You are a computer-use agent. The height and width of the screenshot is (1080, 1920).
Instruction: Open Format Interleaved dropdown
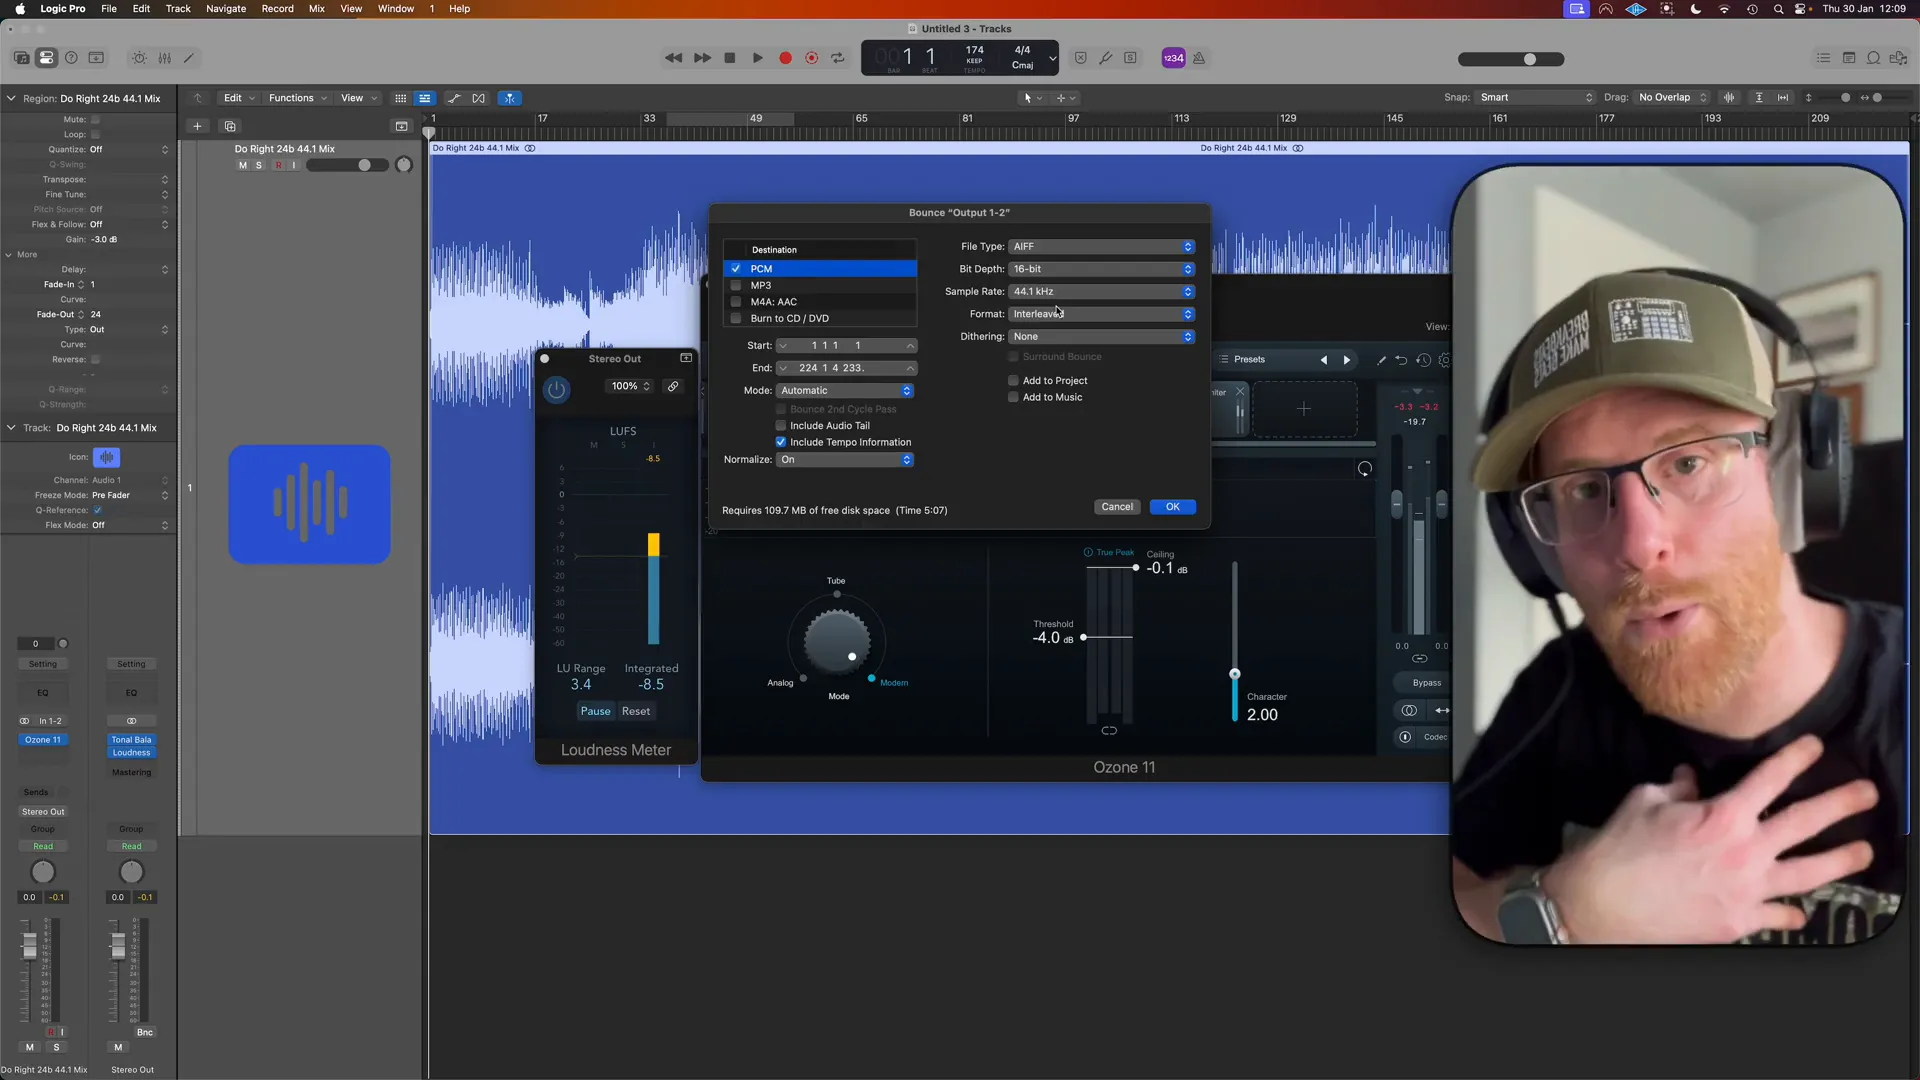click(x=1101, y=314)
